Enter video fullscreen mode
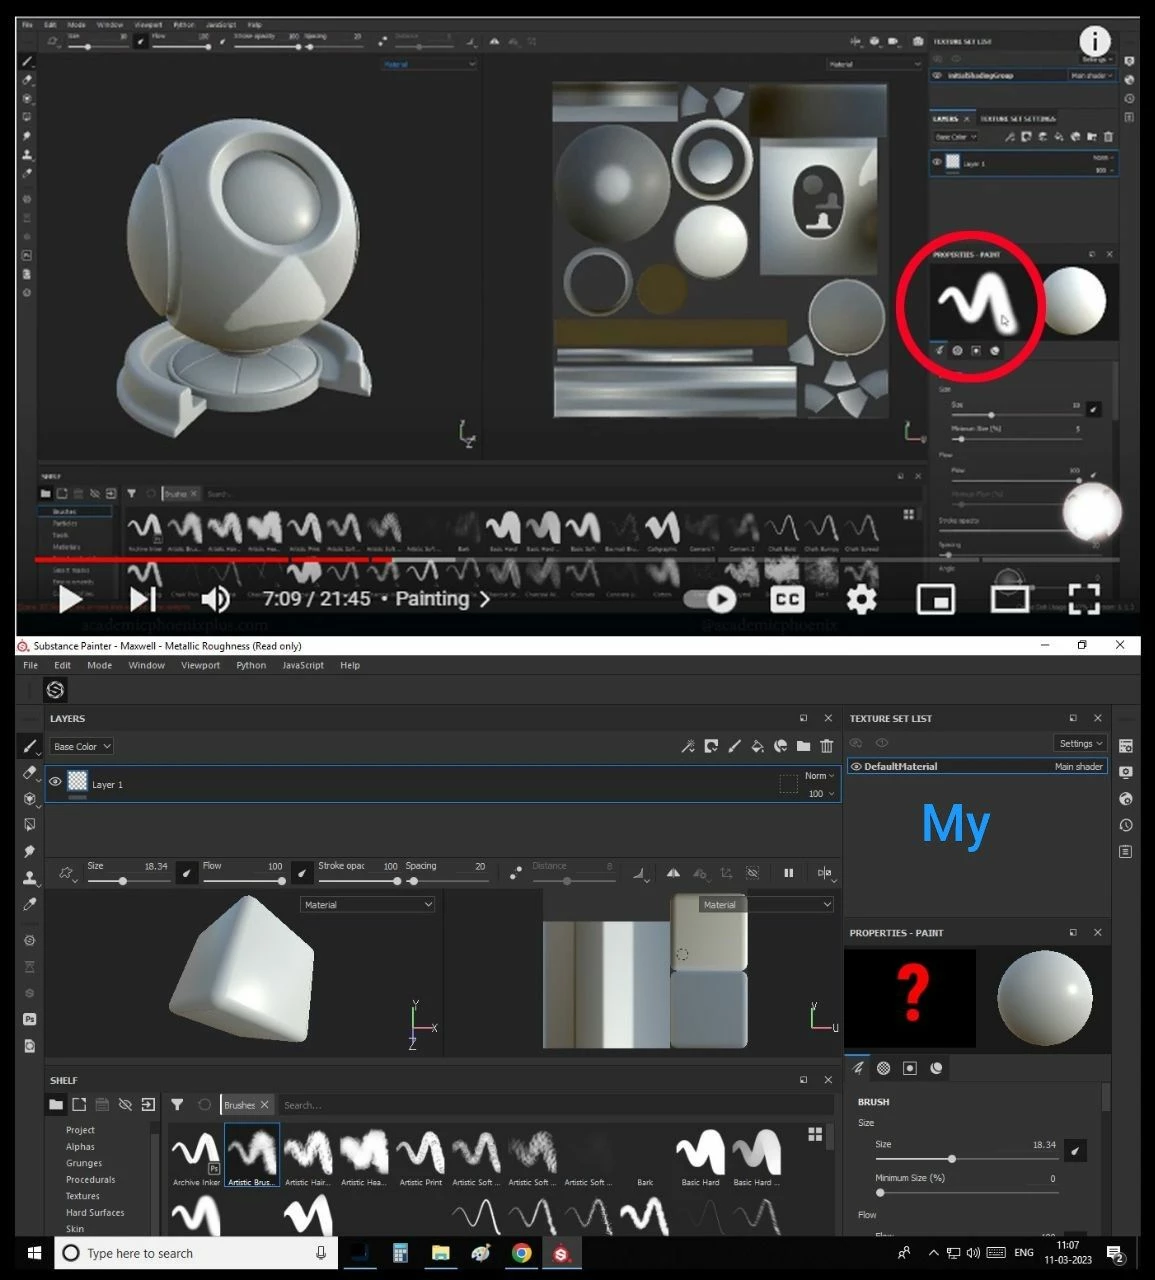Screen dimensions: 1155x1280 (1084, 599)
